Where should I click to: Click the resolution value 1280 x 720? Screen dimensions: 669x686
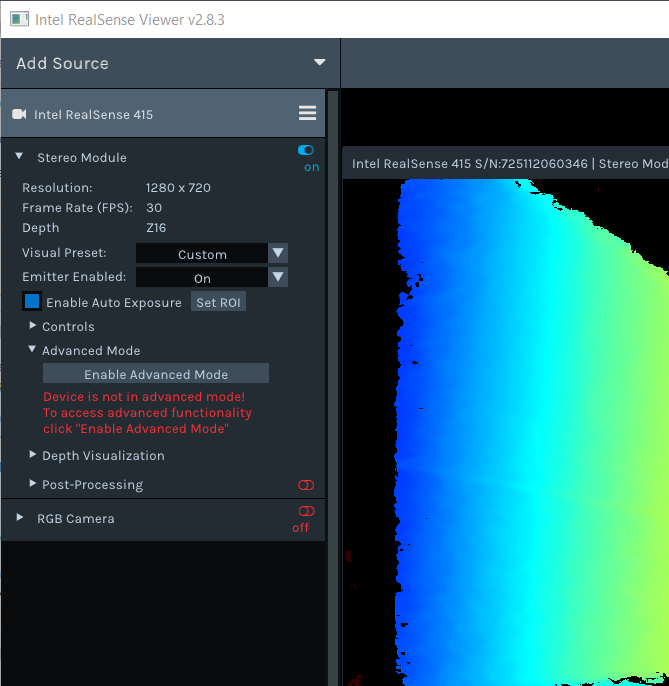(x=178, y=188)
